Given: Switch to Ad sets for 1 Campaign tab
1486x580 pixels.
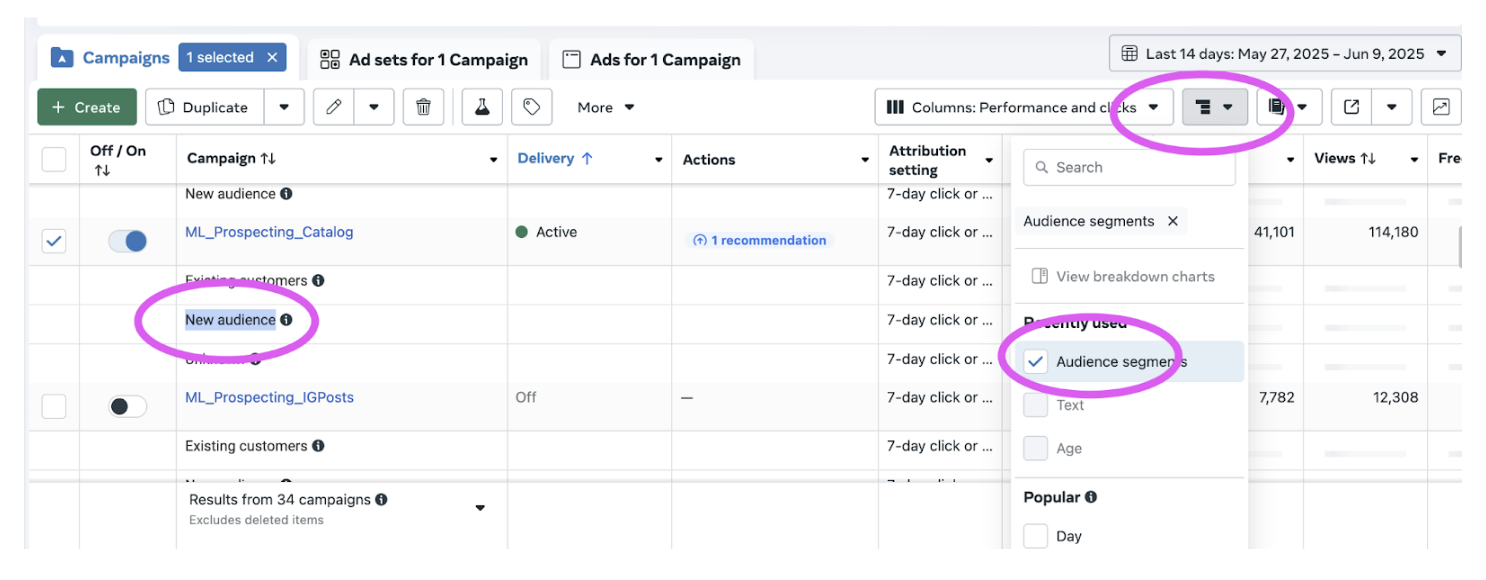Looking at the screenshot, I should coord(424,60).
